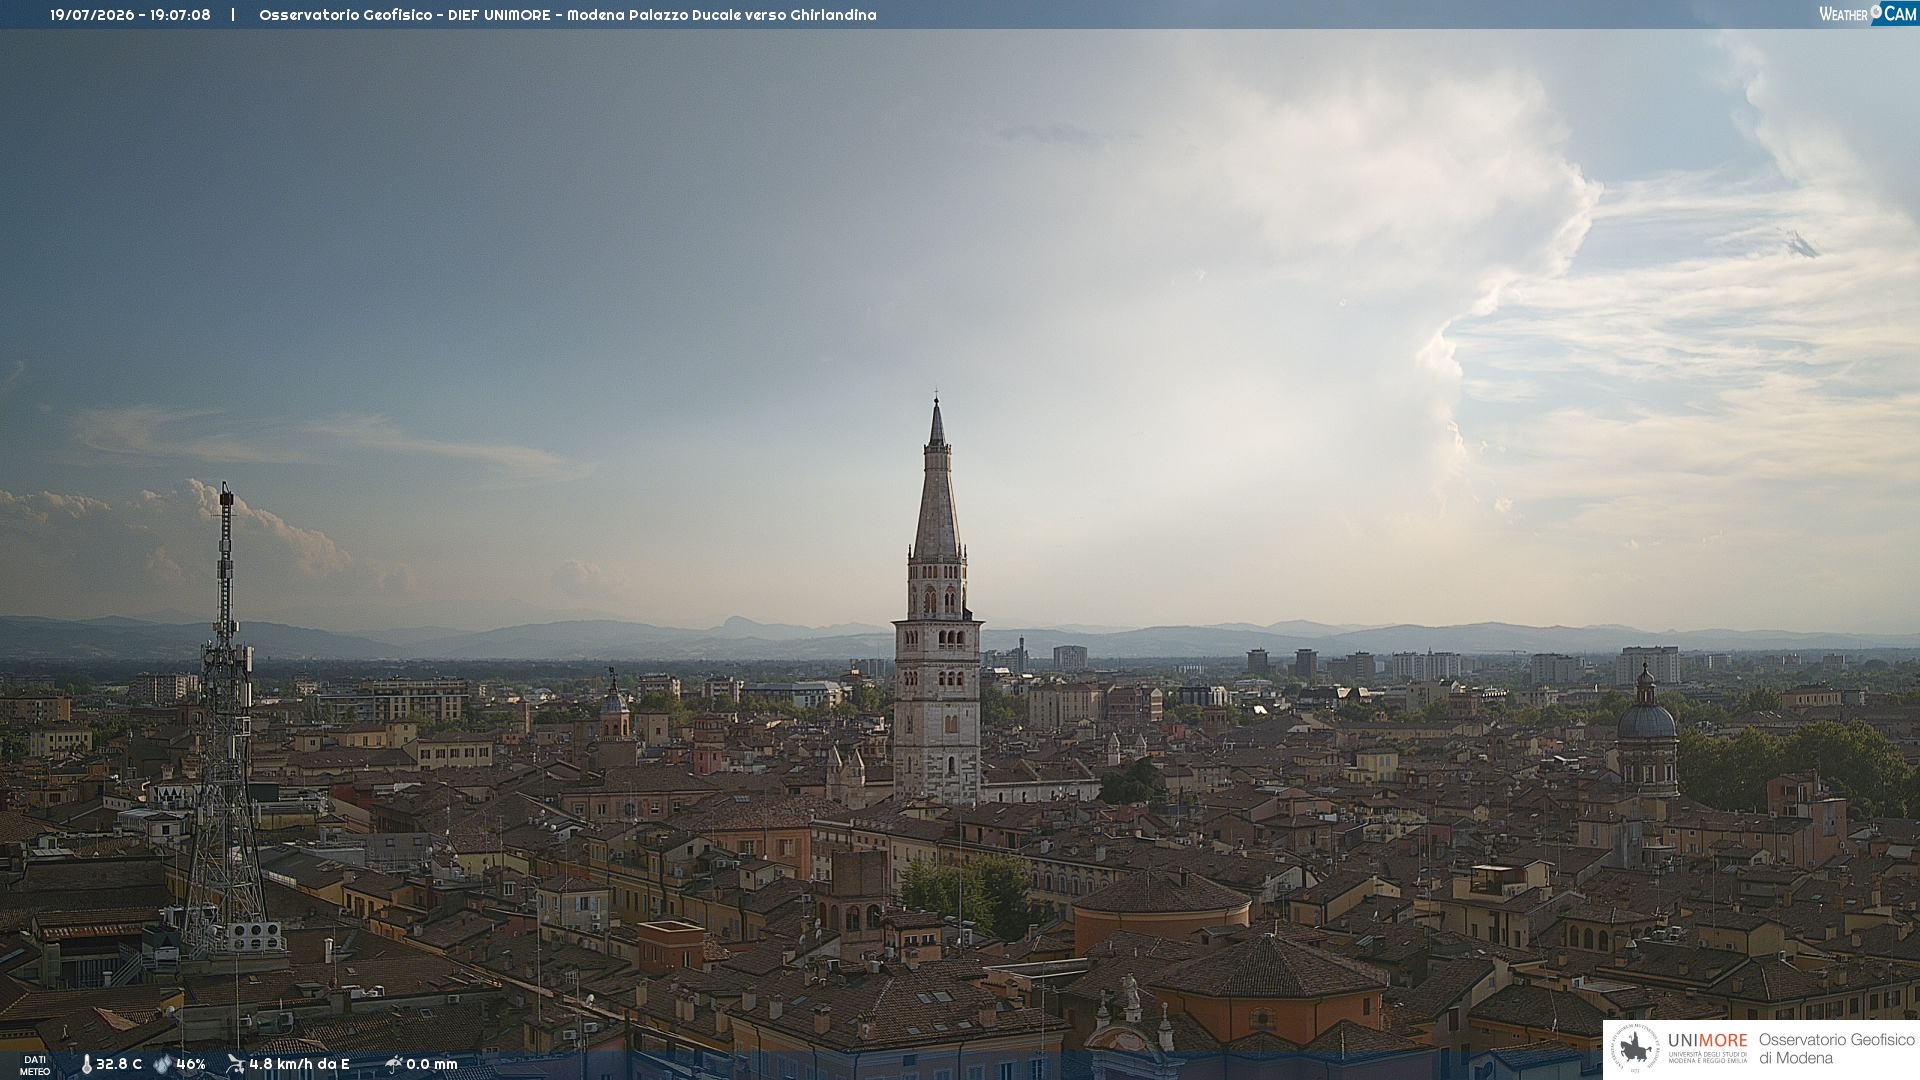The image size is (1920, 1080).
Task: Click the humidity water drops icon
Action: 162,1064
